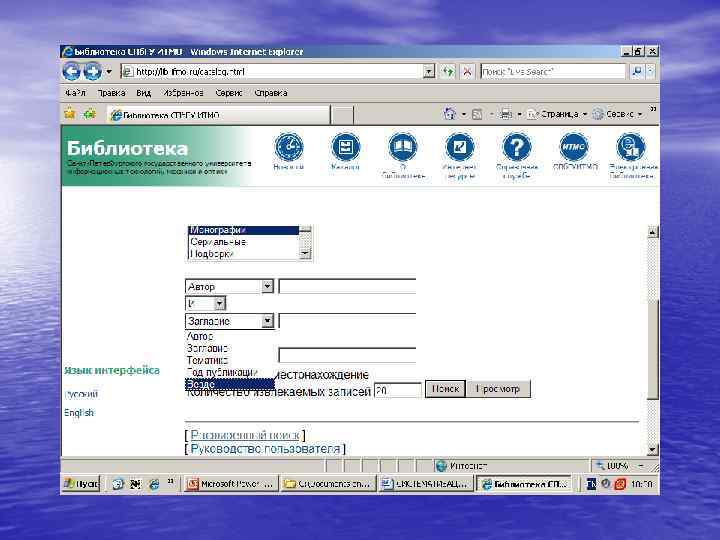720x540 pixels.
Task: Switch interface language to Русский
Action: tap(81, 394)
